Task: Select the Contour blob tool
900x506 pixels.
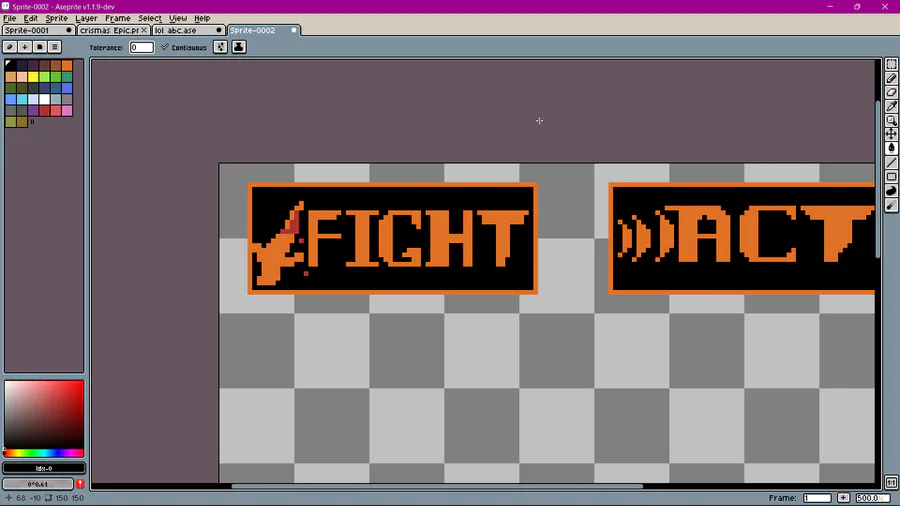Action: point(891,190)
